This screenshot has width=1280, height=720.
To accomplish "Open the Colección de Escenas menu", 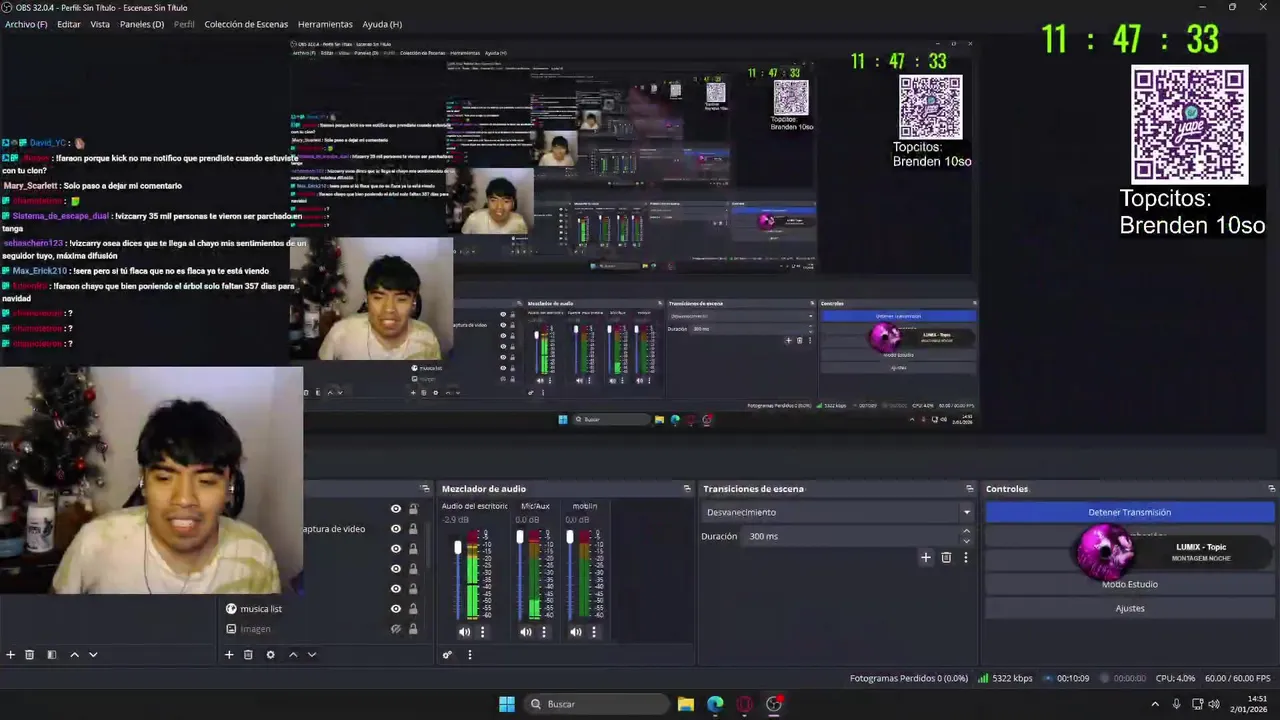I will [246, 24].
